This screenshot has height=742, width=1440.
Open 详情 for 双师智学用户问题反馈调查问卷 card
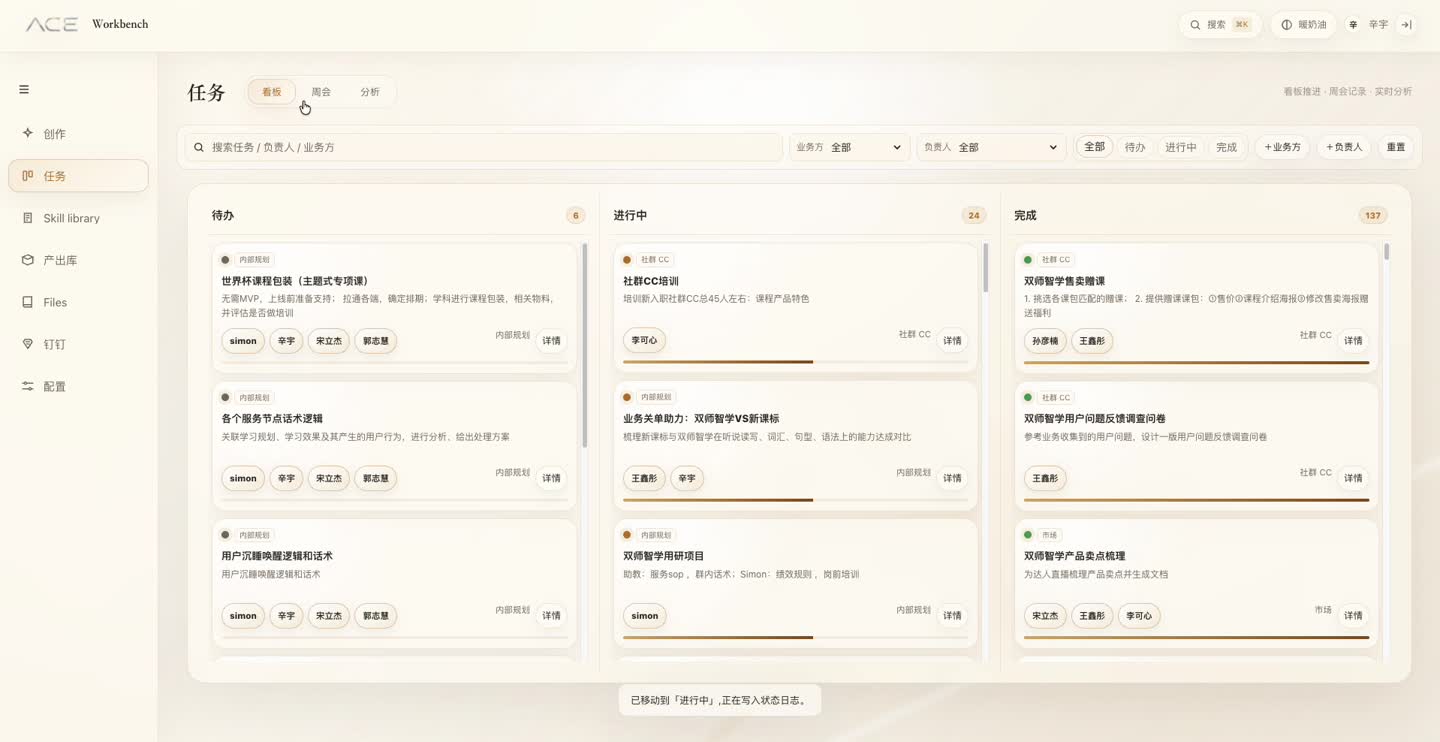tap(1354, 478)
